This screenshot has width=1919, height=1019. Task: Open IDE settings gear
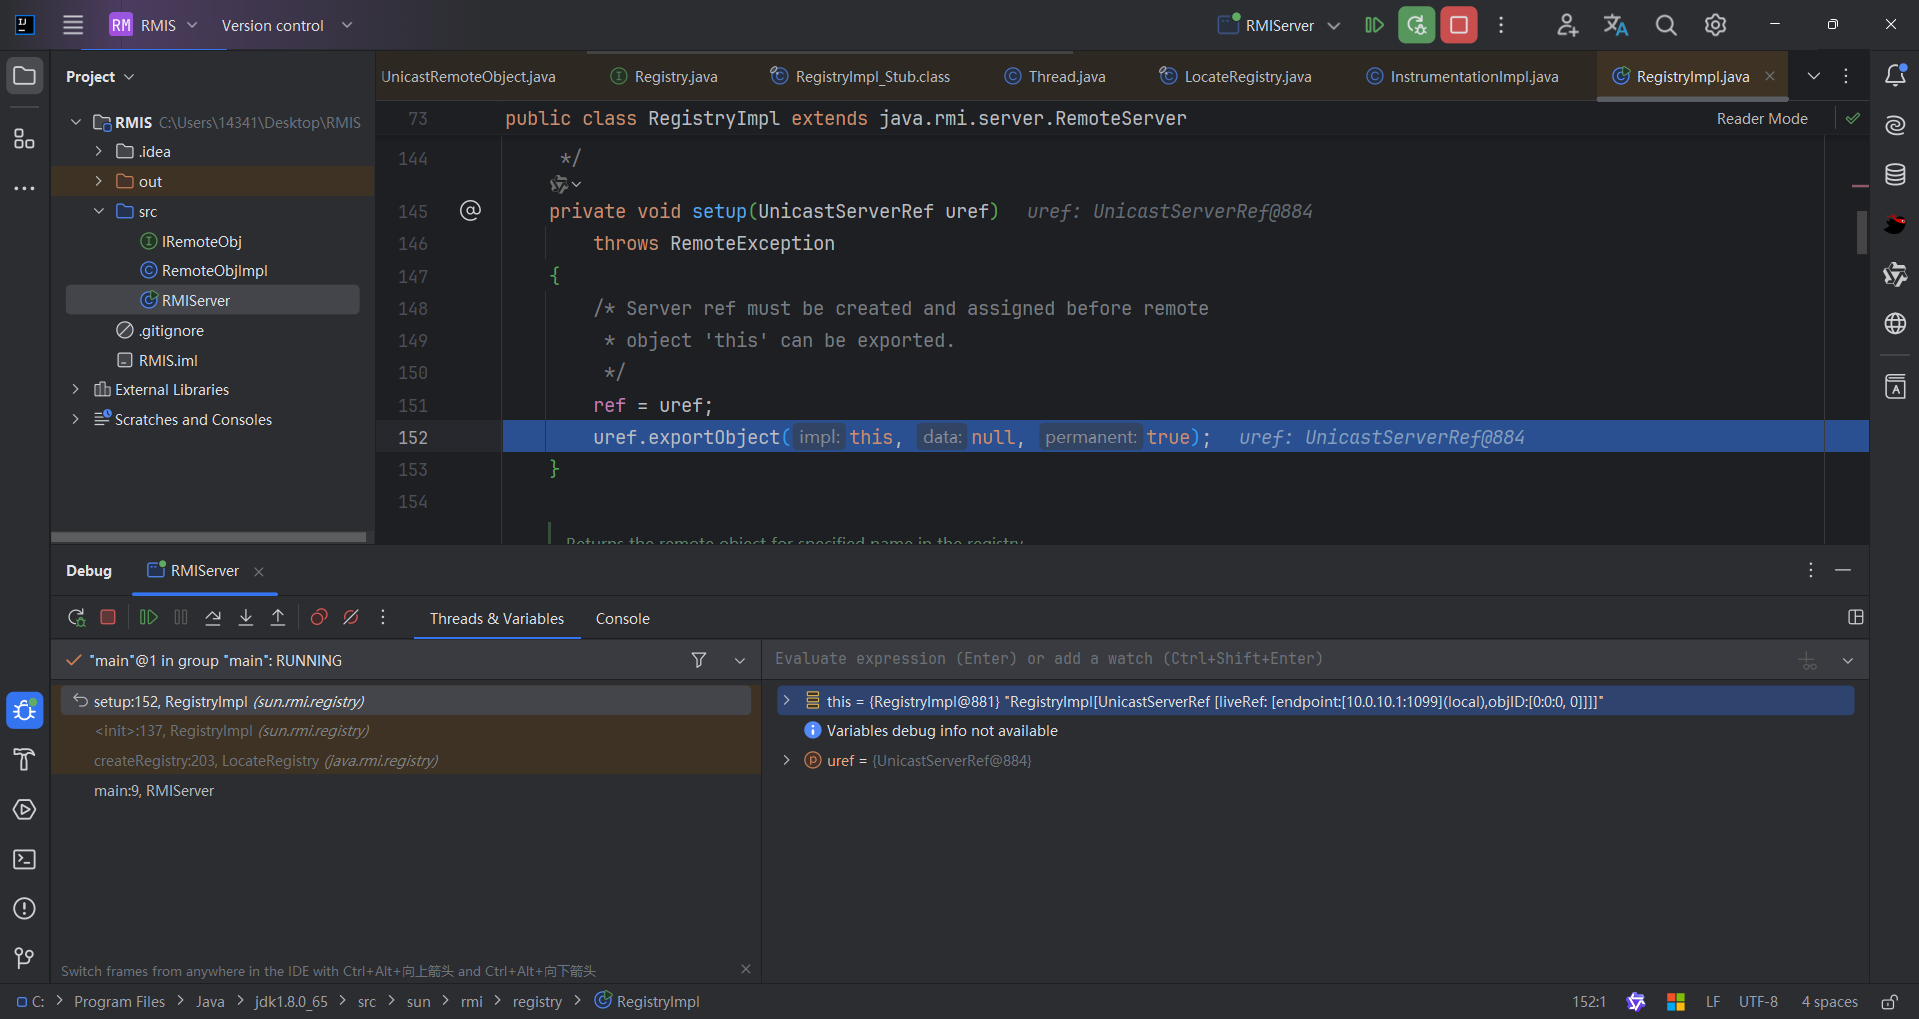coord(1716,25)
